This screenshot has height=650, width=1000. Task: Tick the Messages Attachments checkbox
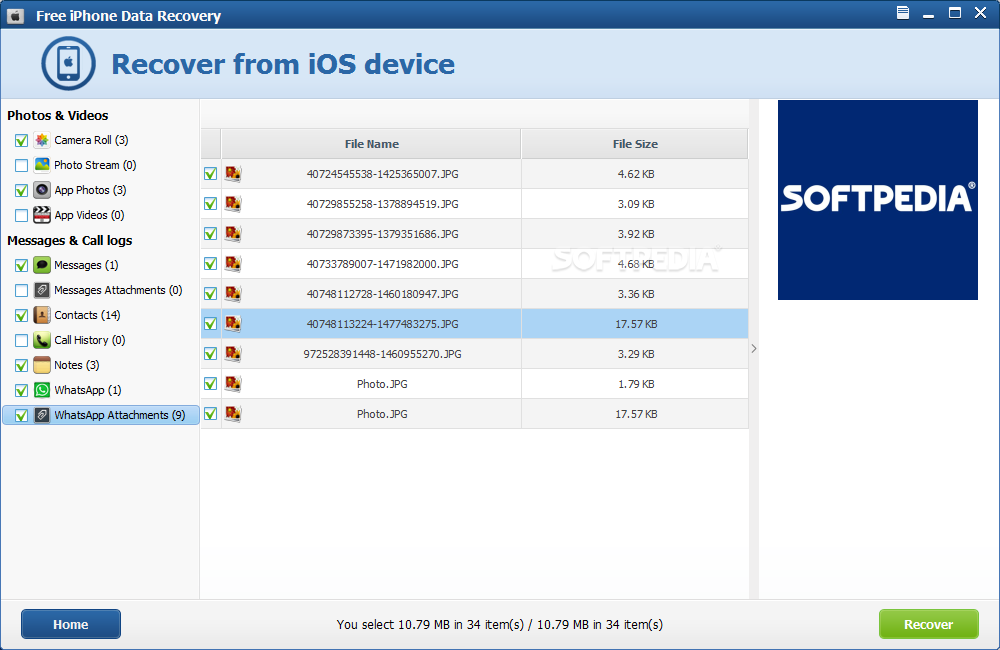[21, 291]
